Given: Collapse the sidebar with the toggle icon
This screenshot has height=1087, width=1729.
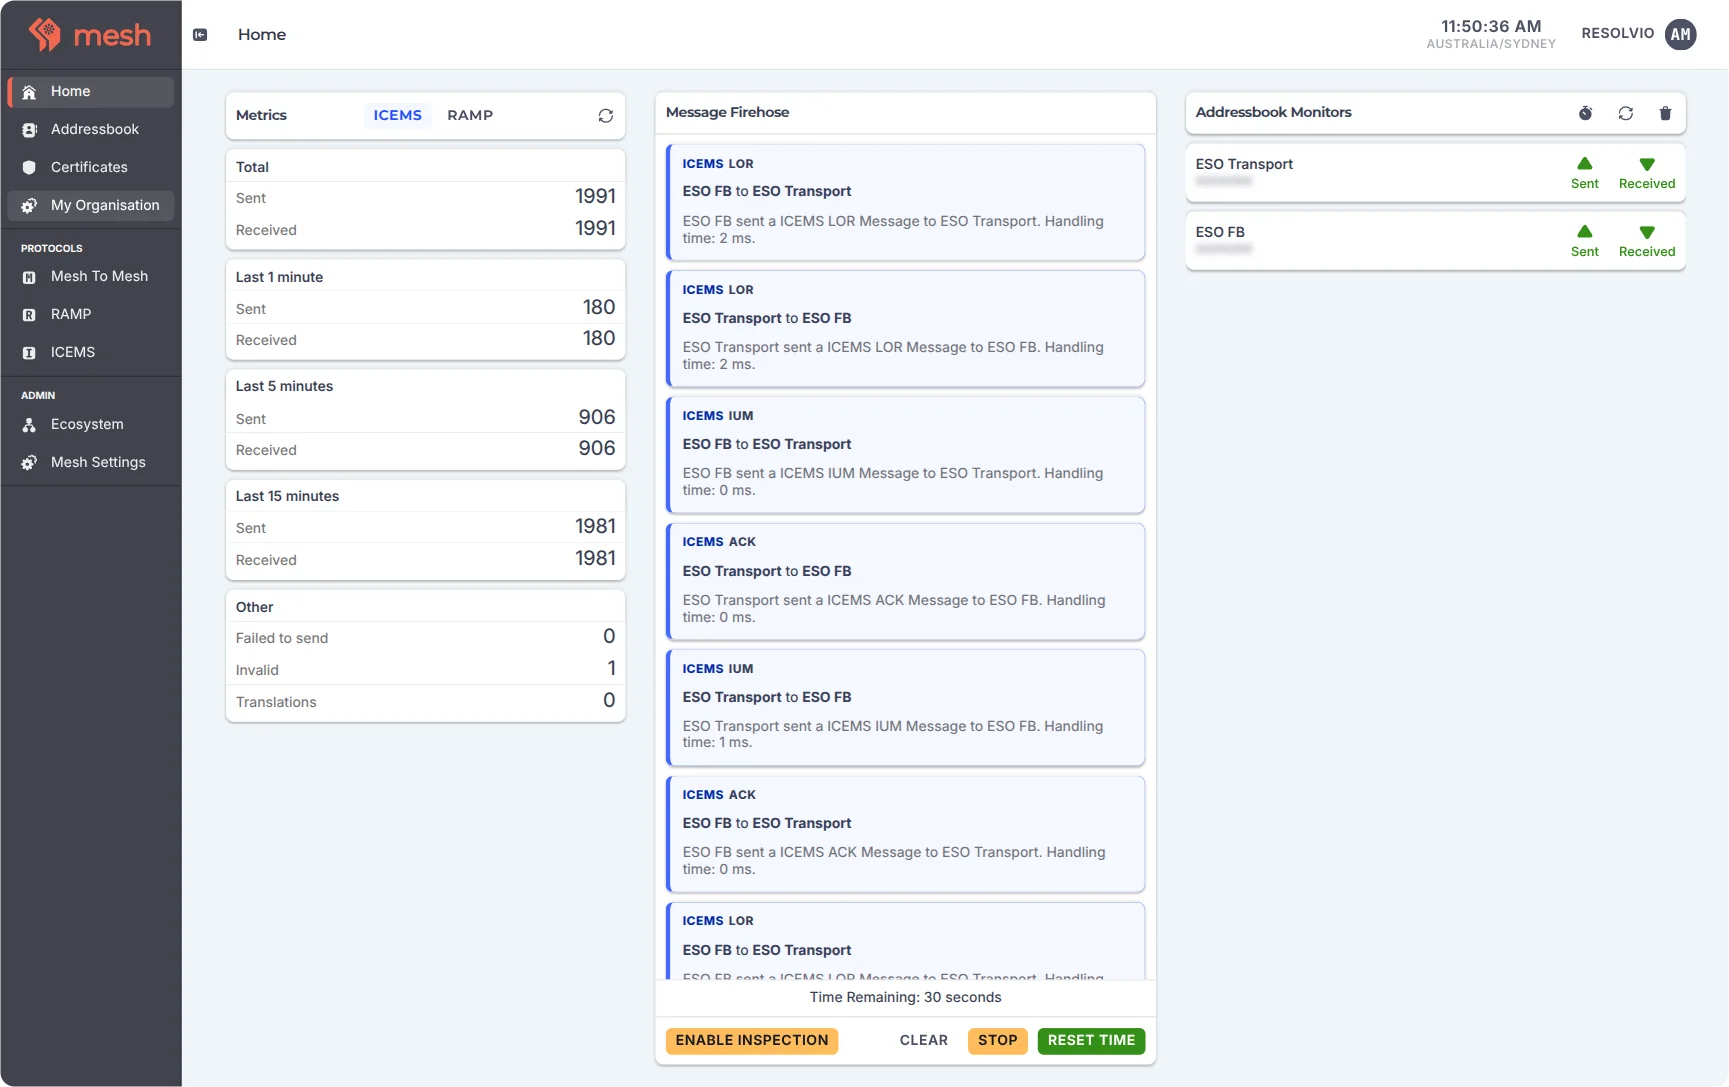Looking at the screenshot, I should click(x=200, y=35).
